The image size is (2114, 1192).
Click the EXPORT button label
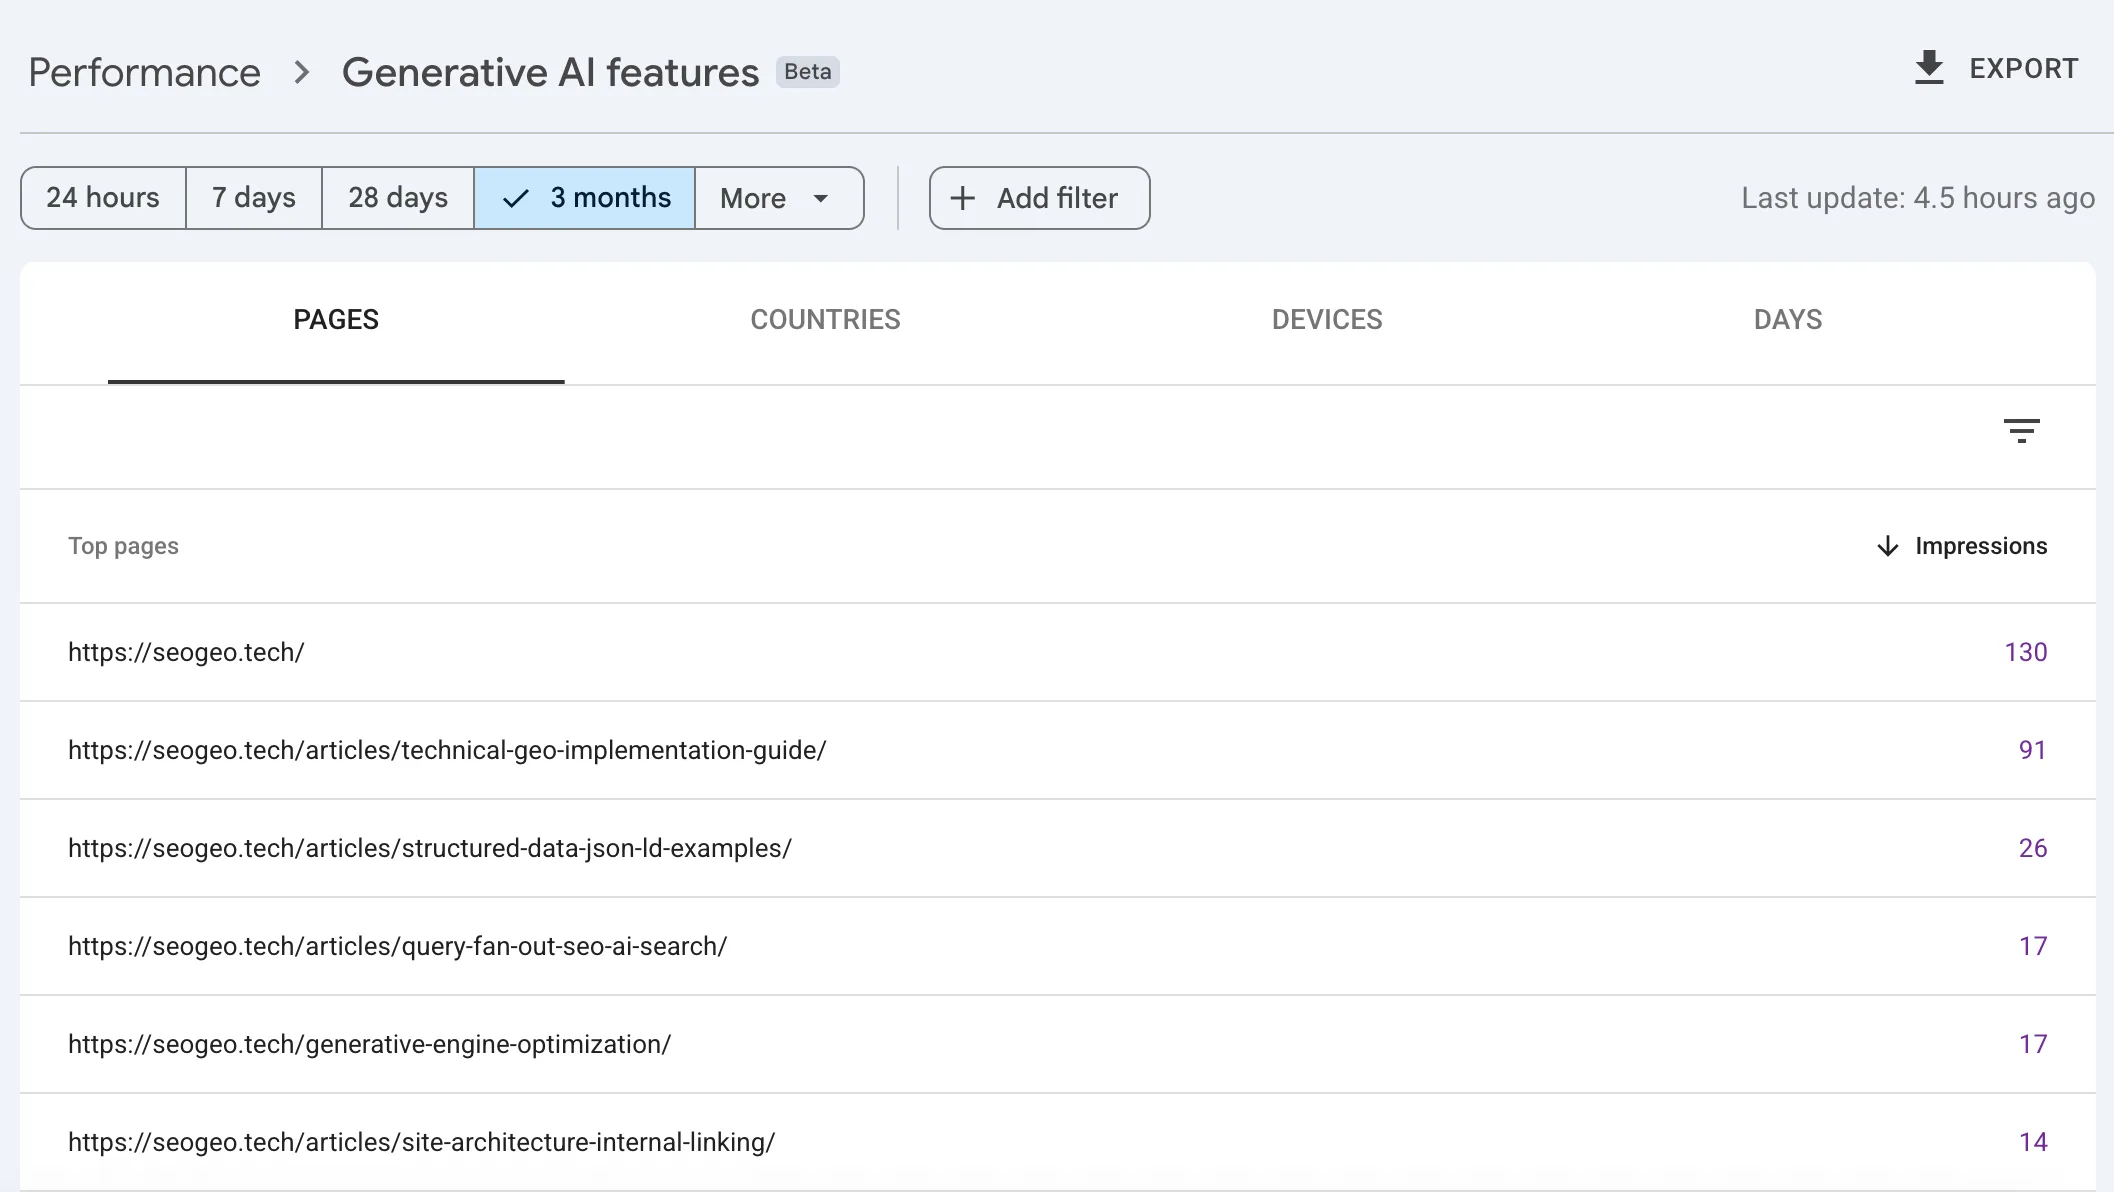(2024, 69)
